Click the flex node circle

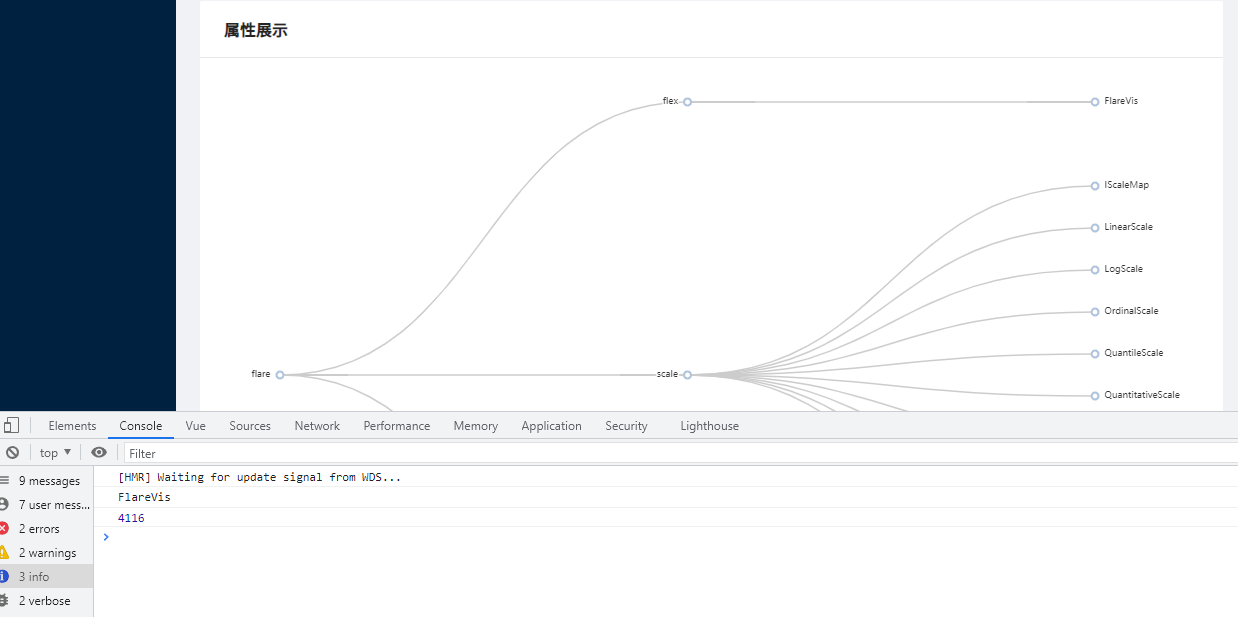point(687,102)
